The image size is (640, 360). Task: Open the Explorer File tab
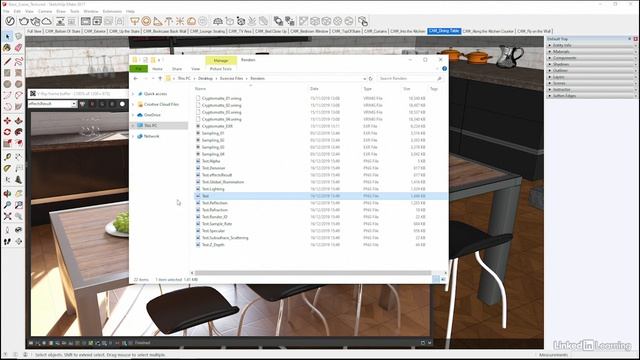[138, 69]
